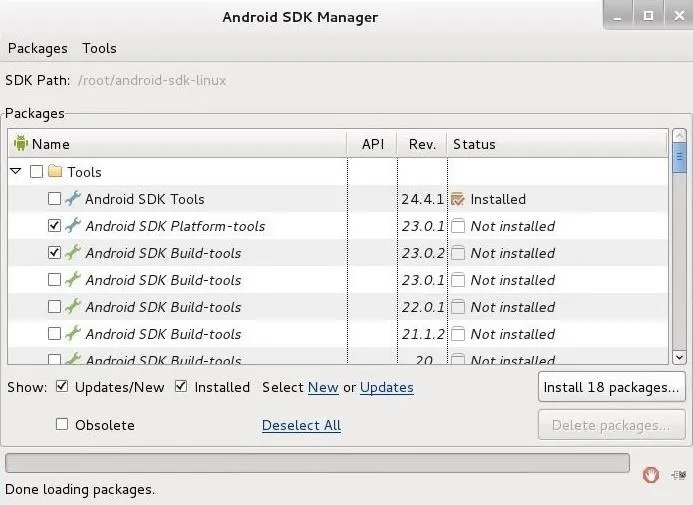693x505 pixels.
Task: Click Not installed icon for rev 23.0.2
Action: pyautogui.click(x=458, y=253)
